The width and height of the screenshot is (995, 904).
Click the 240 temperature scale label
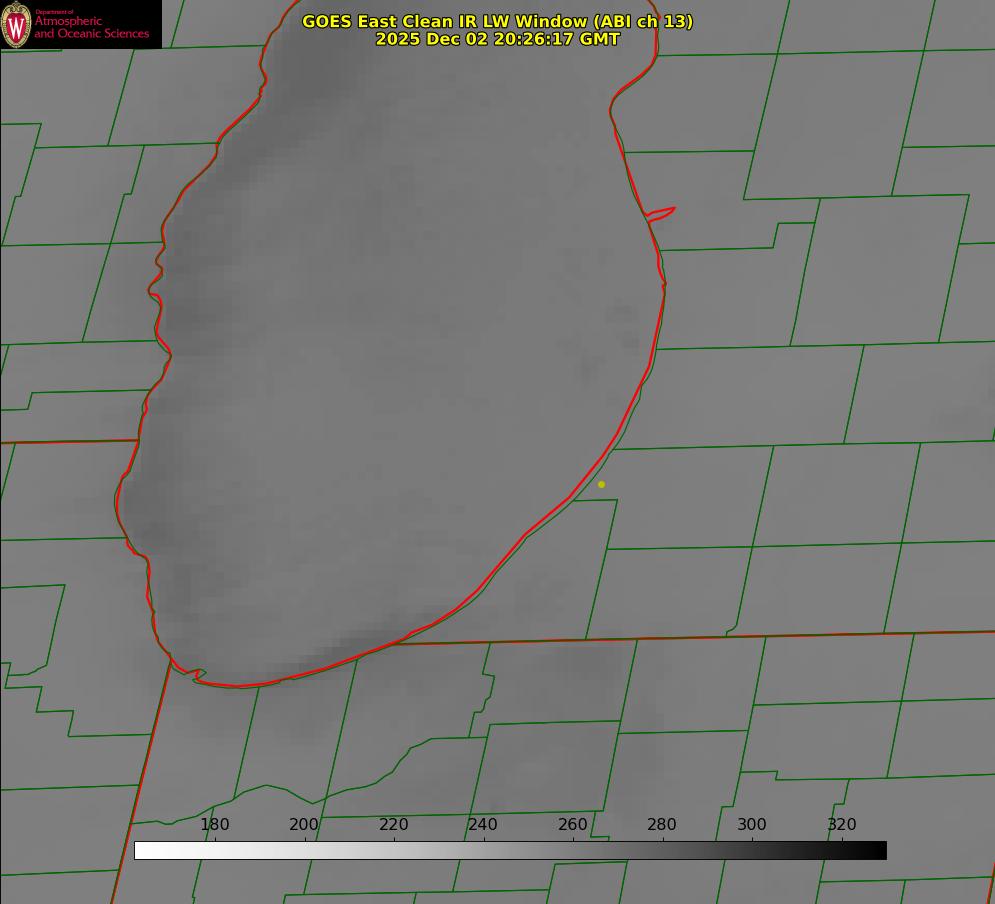click(x=483, y=824)
